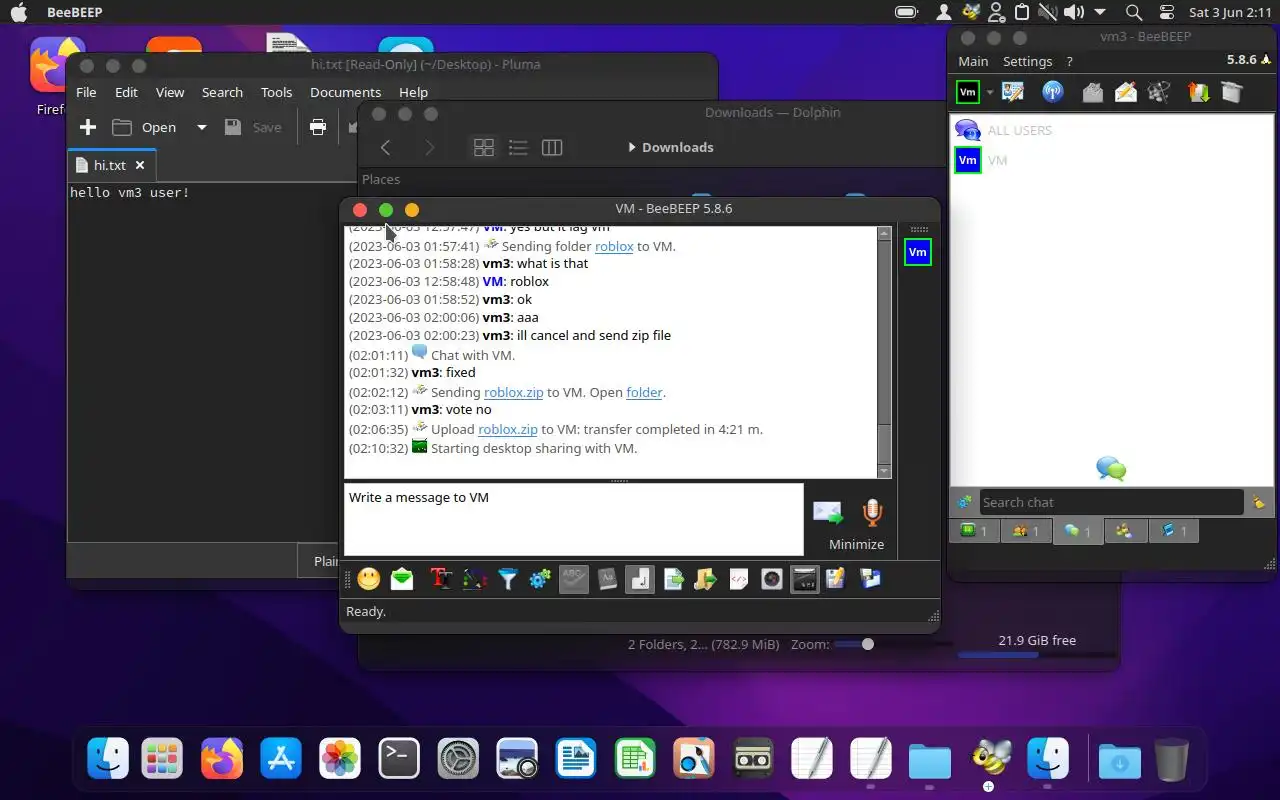The width and height of the screenshot is (1280, 800).
Task: Click the Vm status avatar in BeeBEEP toolbar
Action: 968,92
